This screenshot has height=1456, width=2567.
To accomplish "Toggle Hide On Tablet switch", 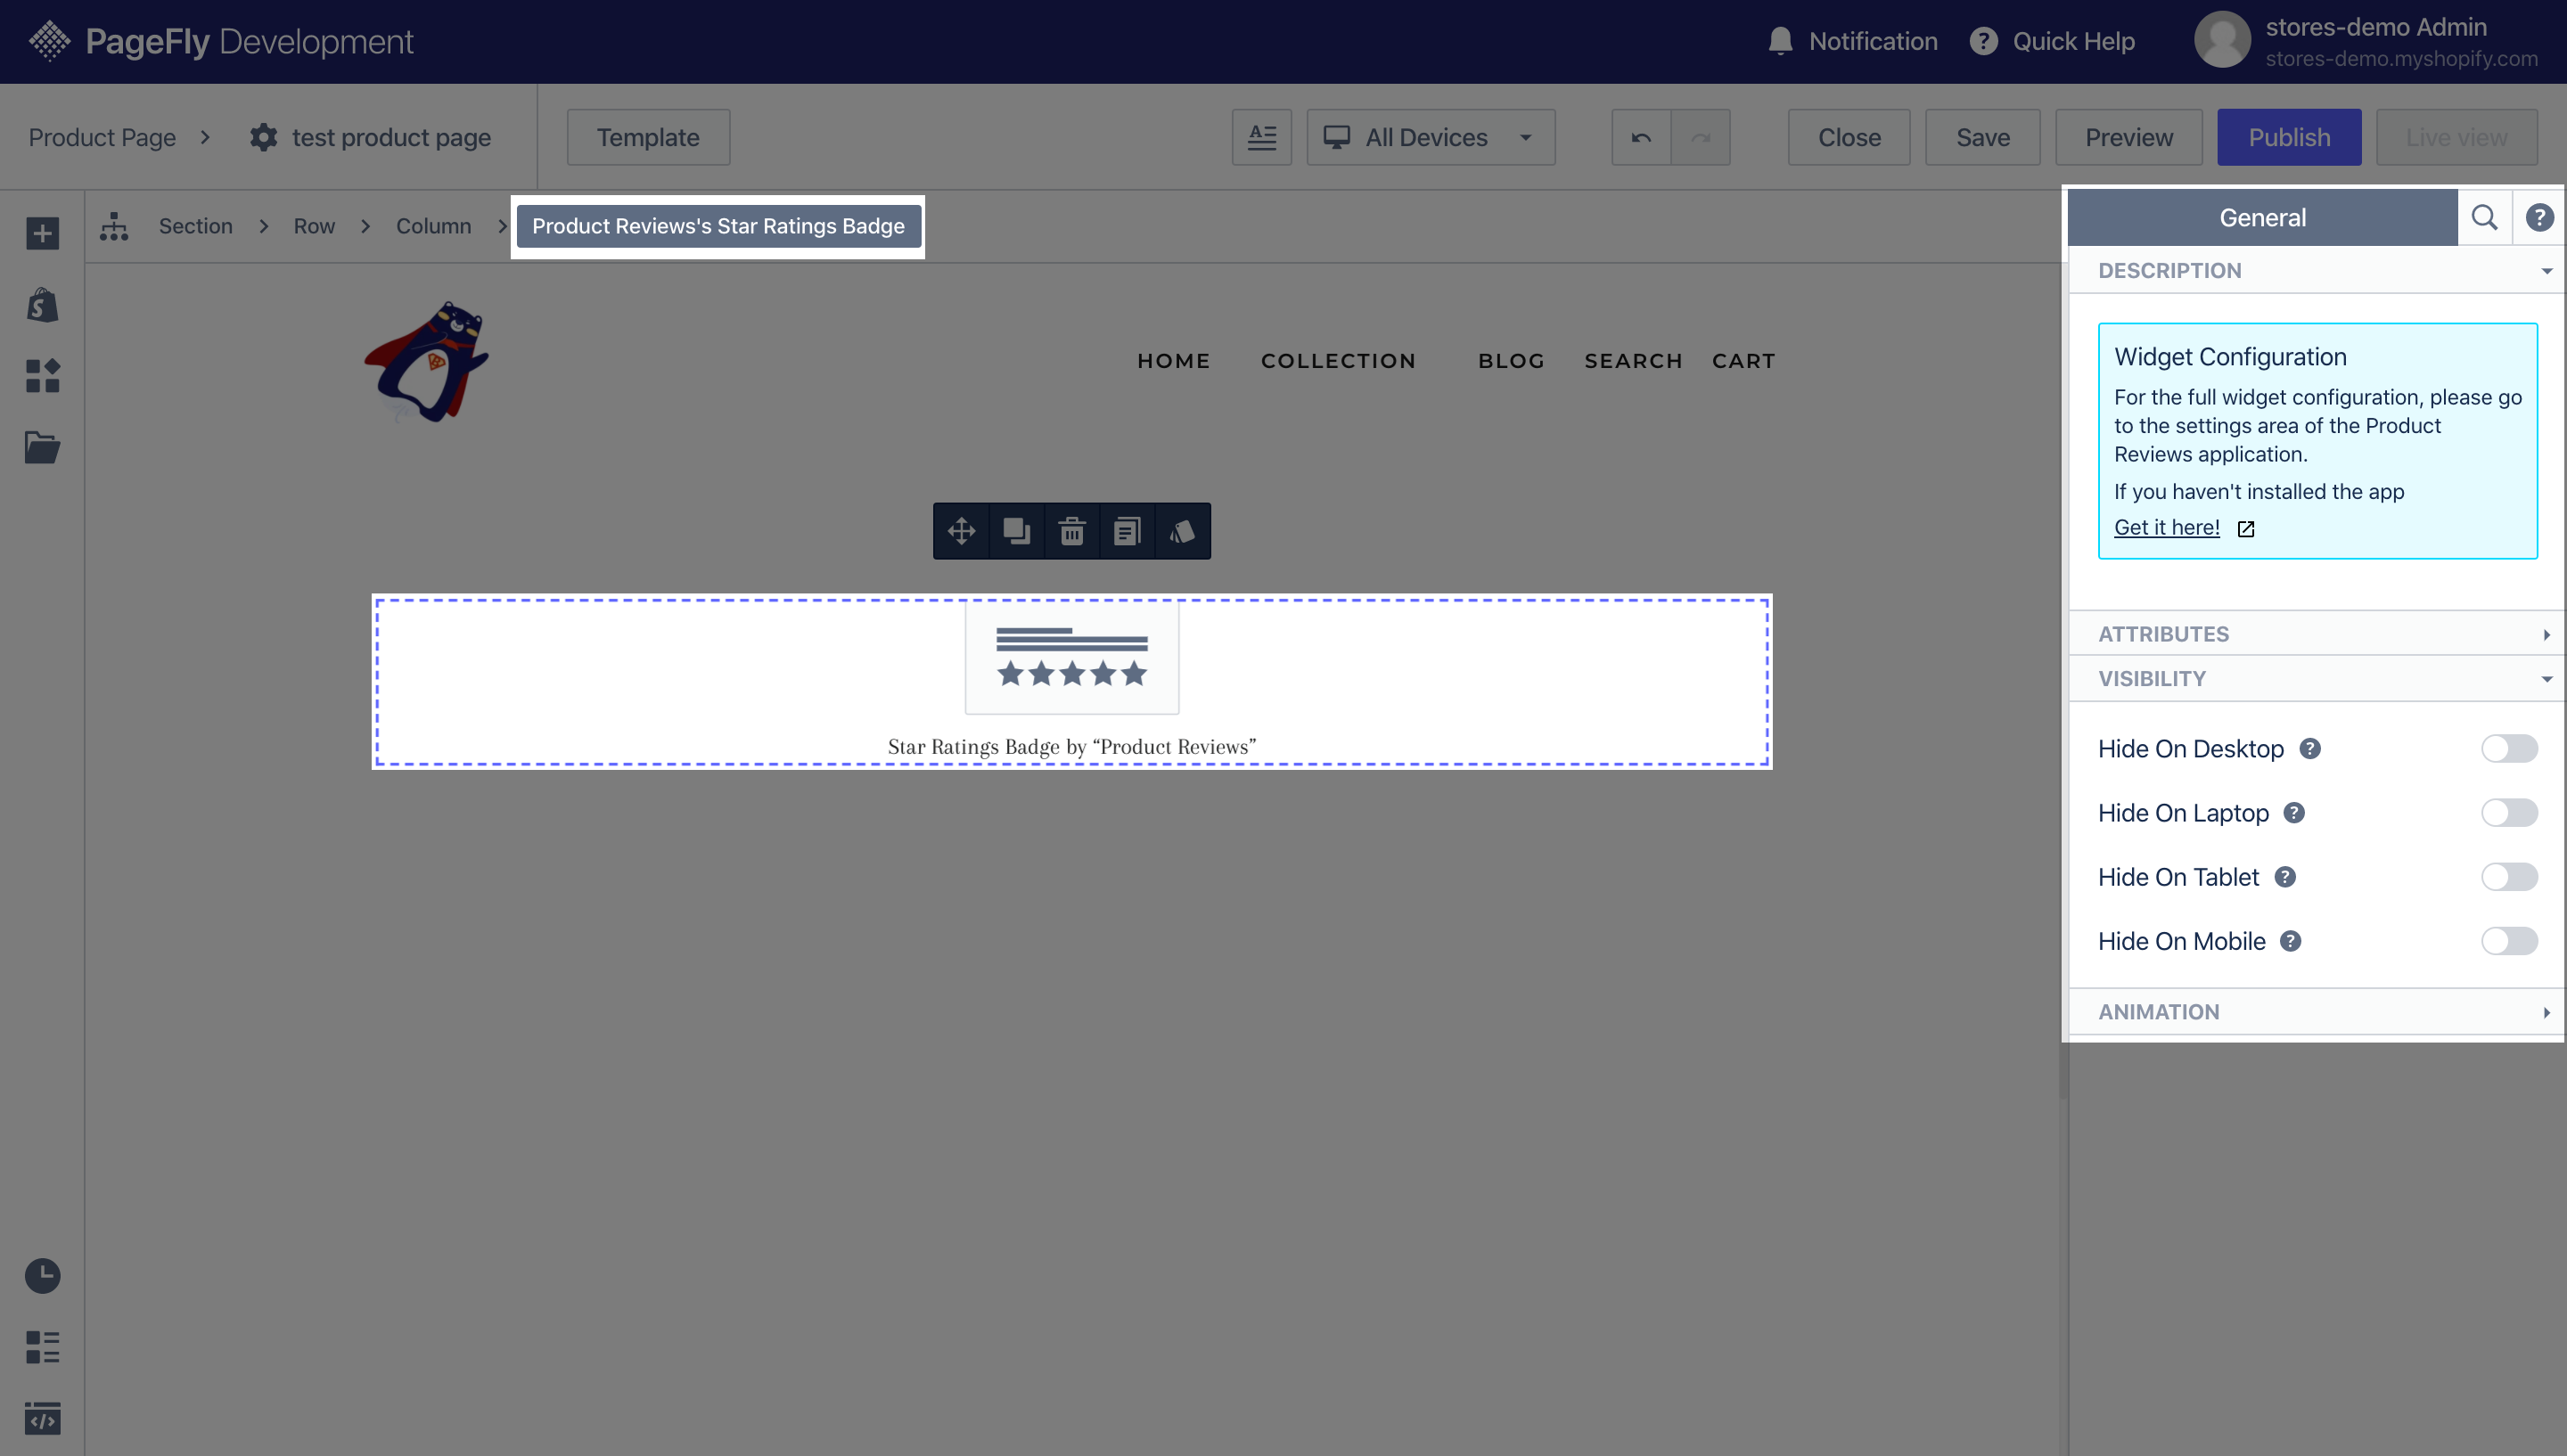I will click(2509, 876).
